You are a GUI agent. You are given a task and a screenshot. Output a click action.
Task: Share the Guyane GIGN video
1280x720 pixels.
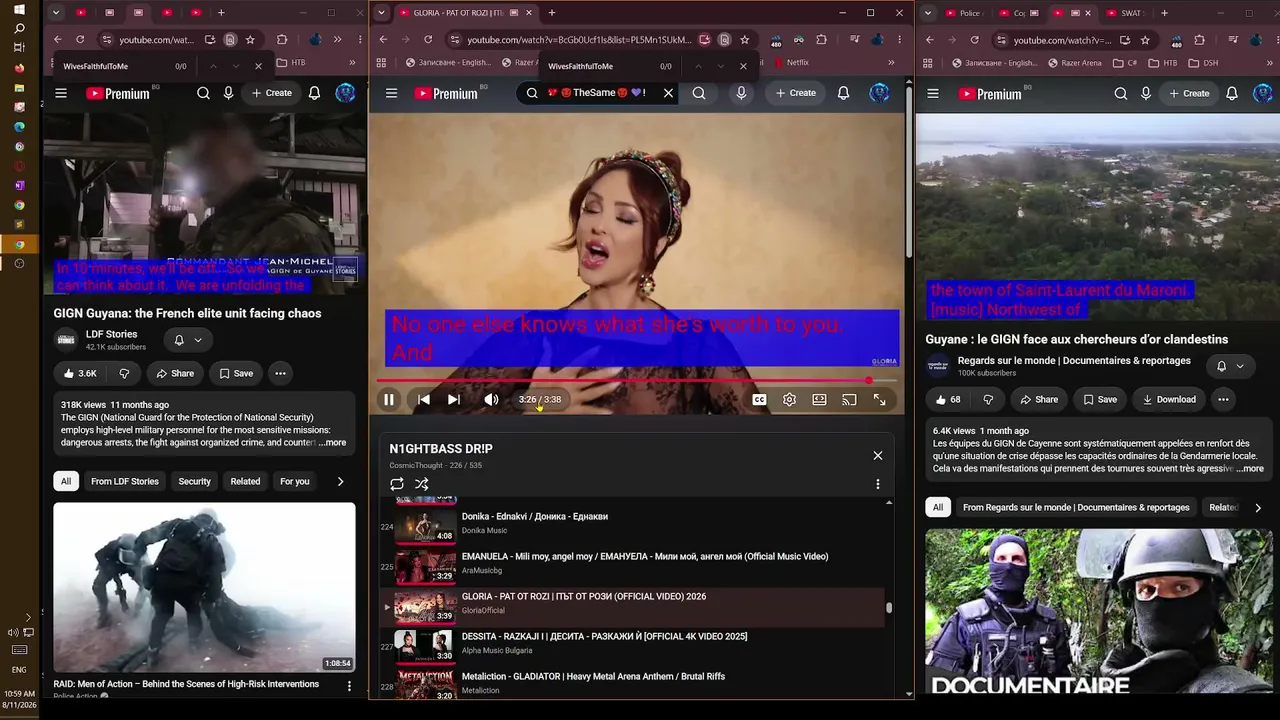coord(1038,399)
